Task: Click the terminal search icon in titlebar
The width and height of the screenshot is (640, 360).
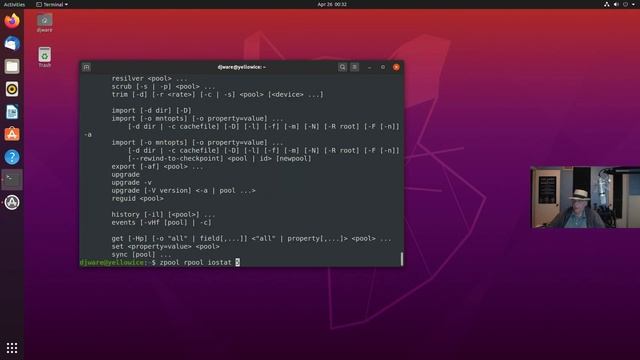Action: click(x=342, y=67)
